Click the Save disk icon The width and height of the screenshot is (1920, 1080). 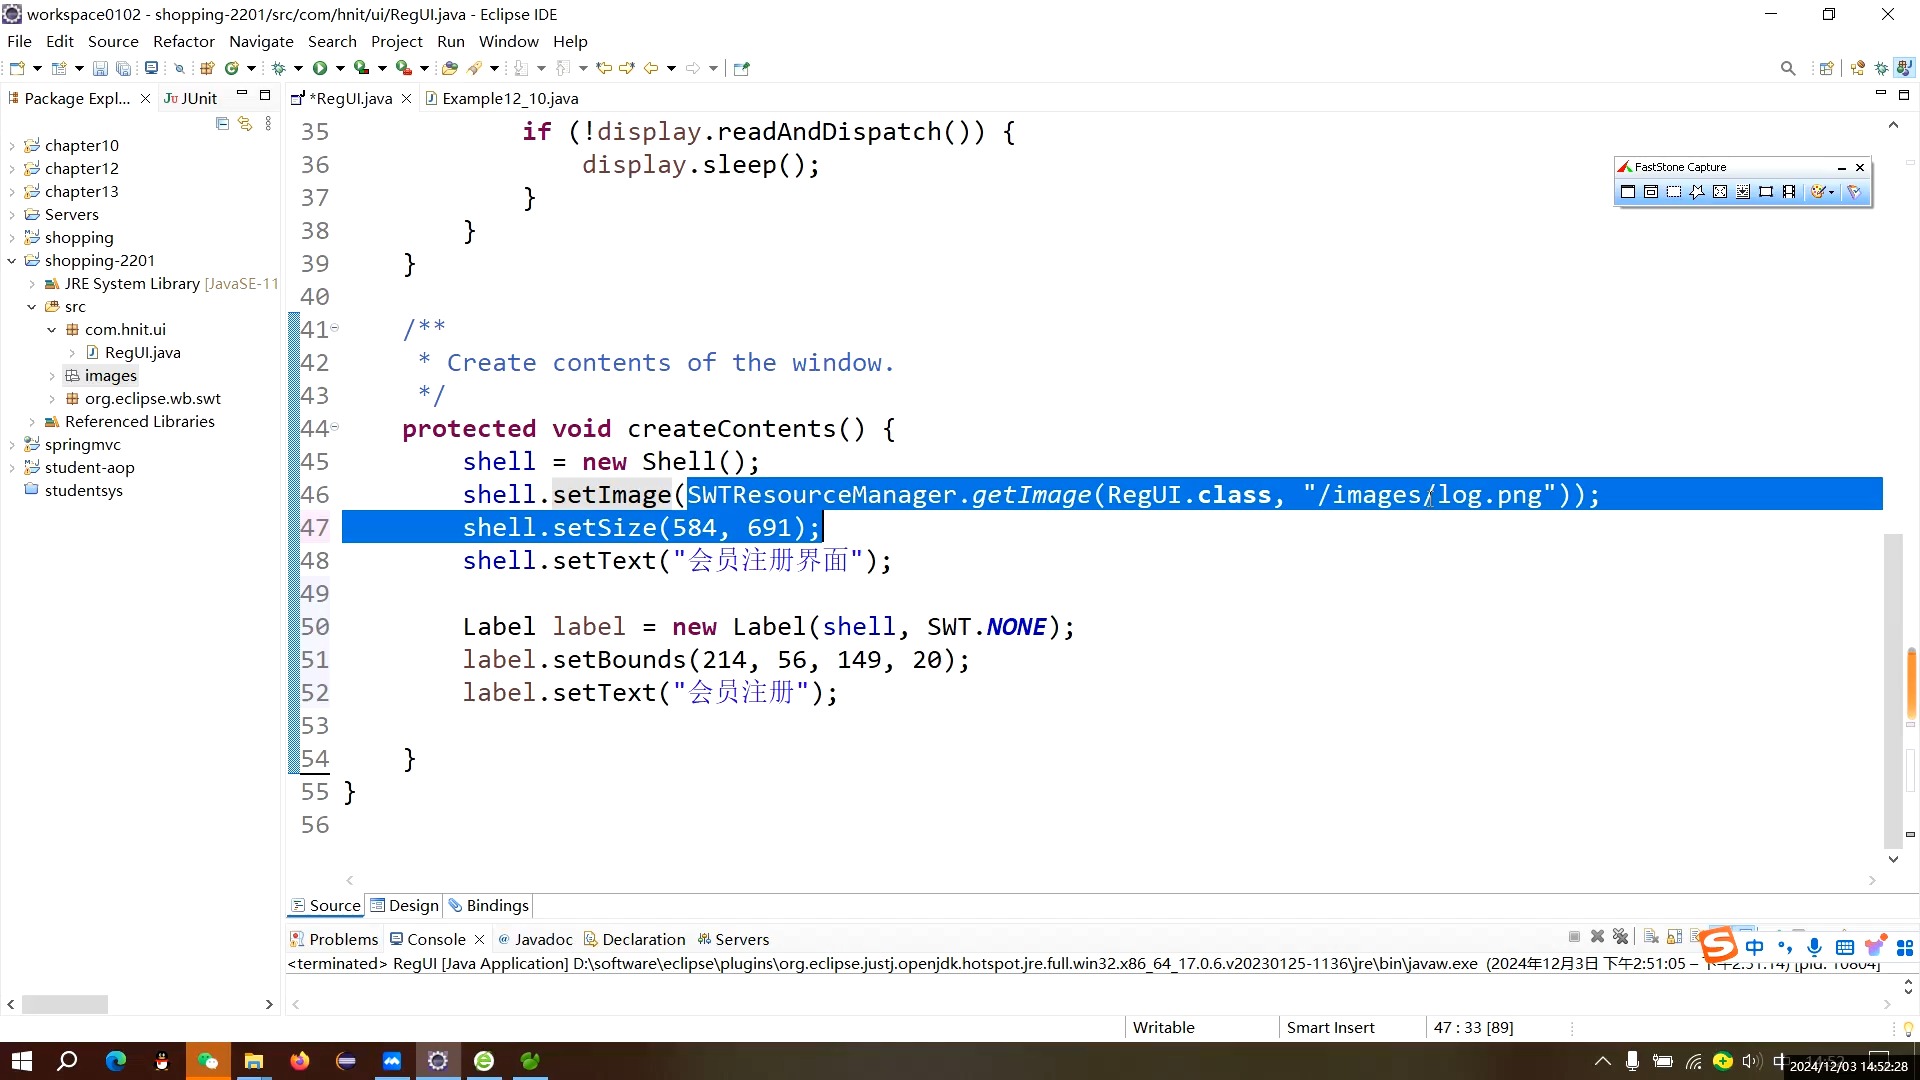coord(100,68)
